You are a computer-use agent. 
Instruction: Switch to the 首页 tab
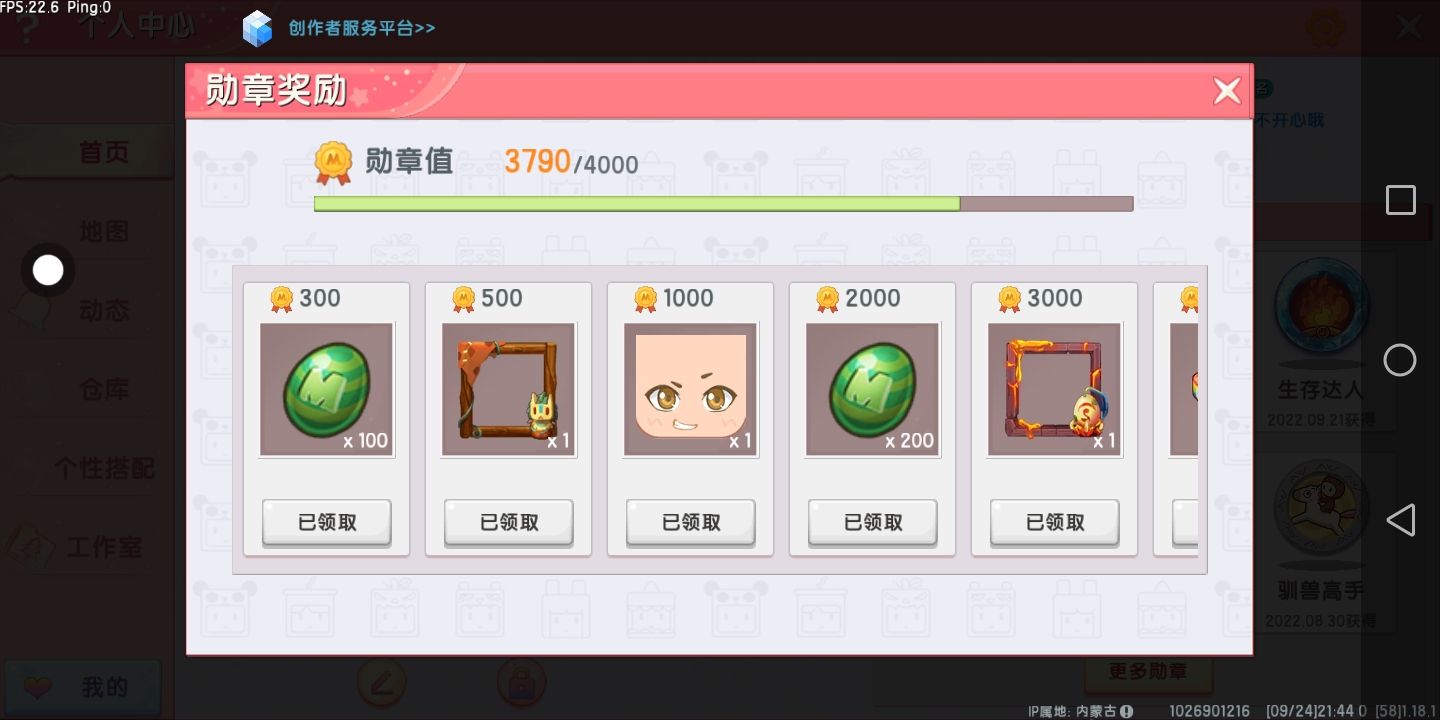tap(104, 152)
